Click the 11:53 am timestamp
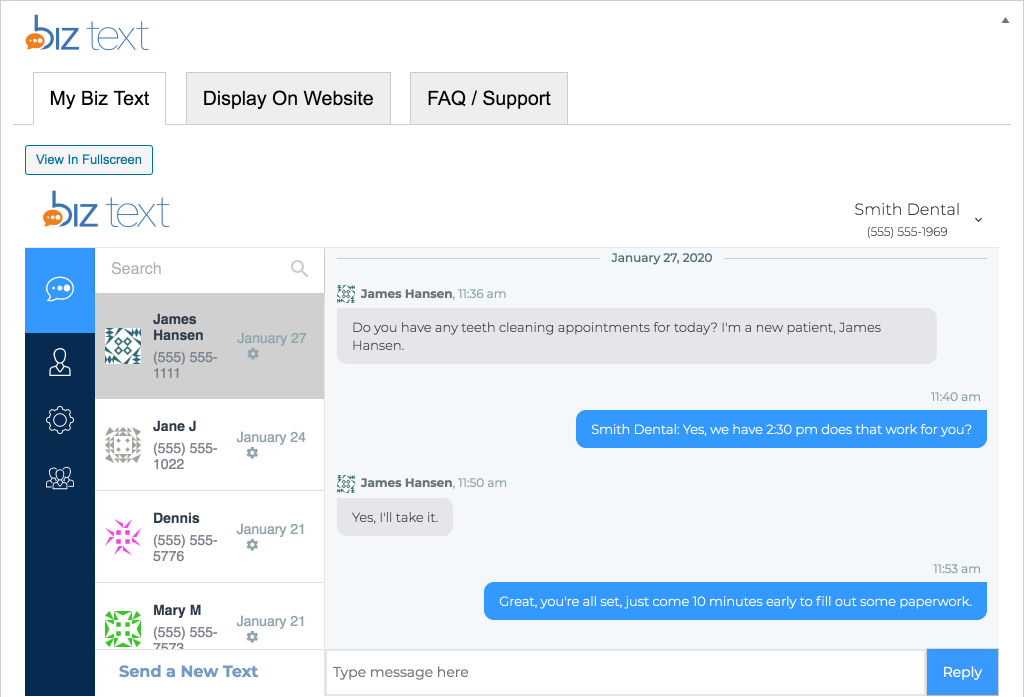The image size is (1024, 697). pos(956,569)
